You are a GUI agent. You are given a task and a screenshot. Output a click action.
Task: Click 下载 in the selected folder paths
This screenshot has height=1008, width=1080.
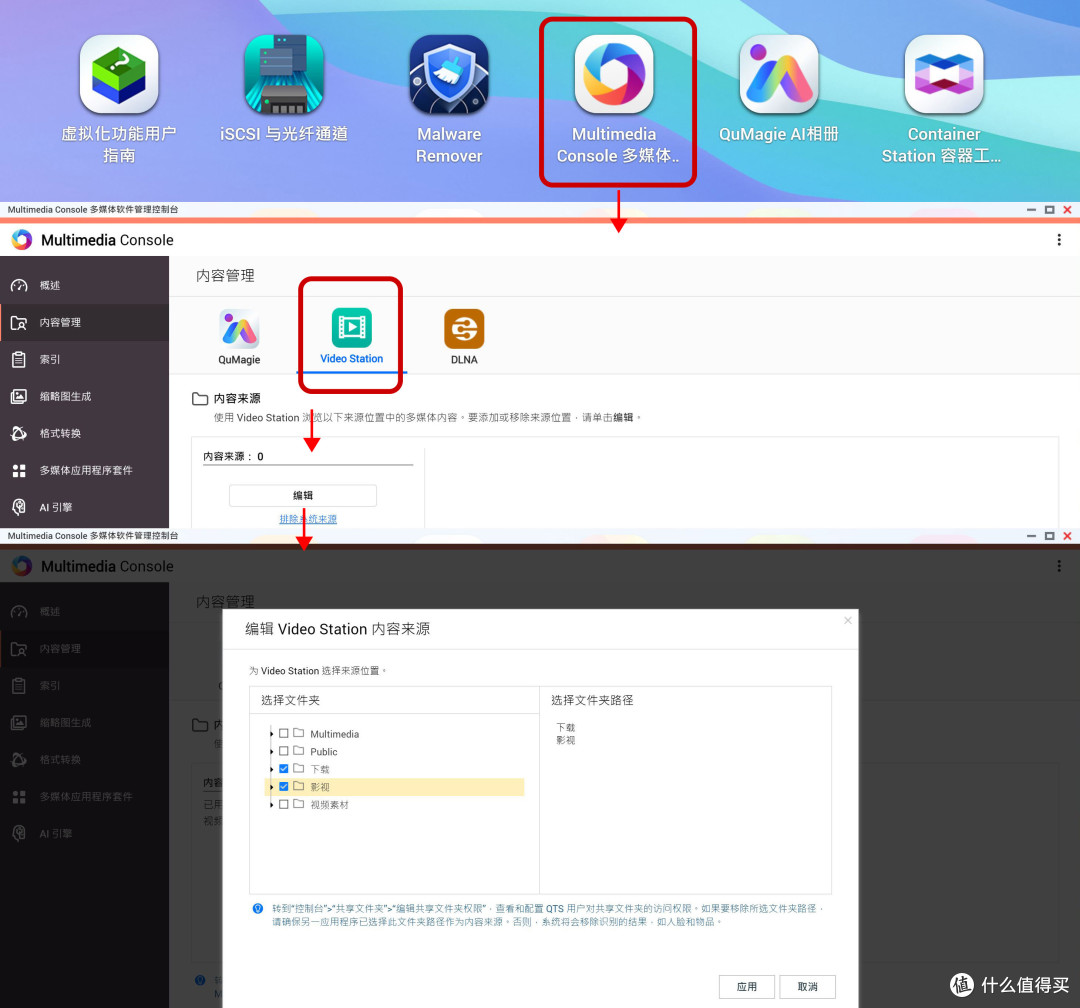(565, 728)
